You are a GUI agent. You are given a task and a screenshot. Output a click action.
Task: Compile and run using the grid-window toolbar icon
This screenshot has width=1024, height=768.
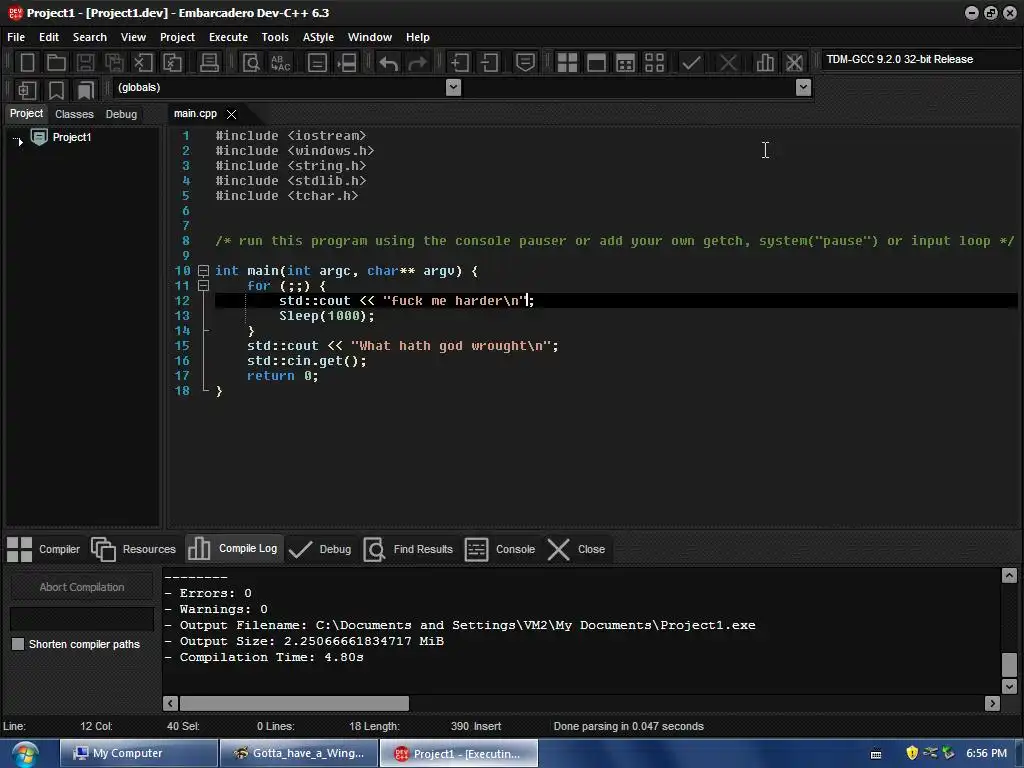pos(625,63)
